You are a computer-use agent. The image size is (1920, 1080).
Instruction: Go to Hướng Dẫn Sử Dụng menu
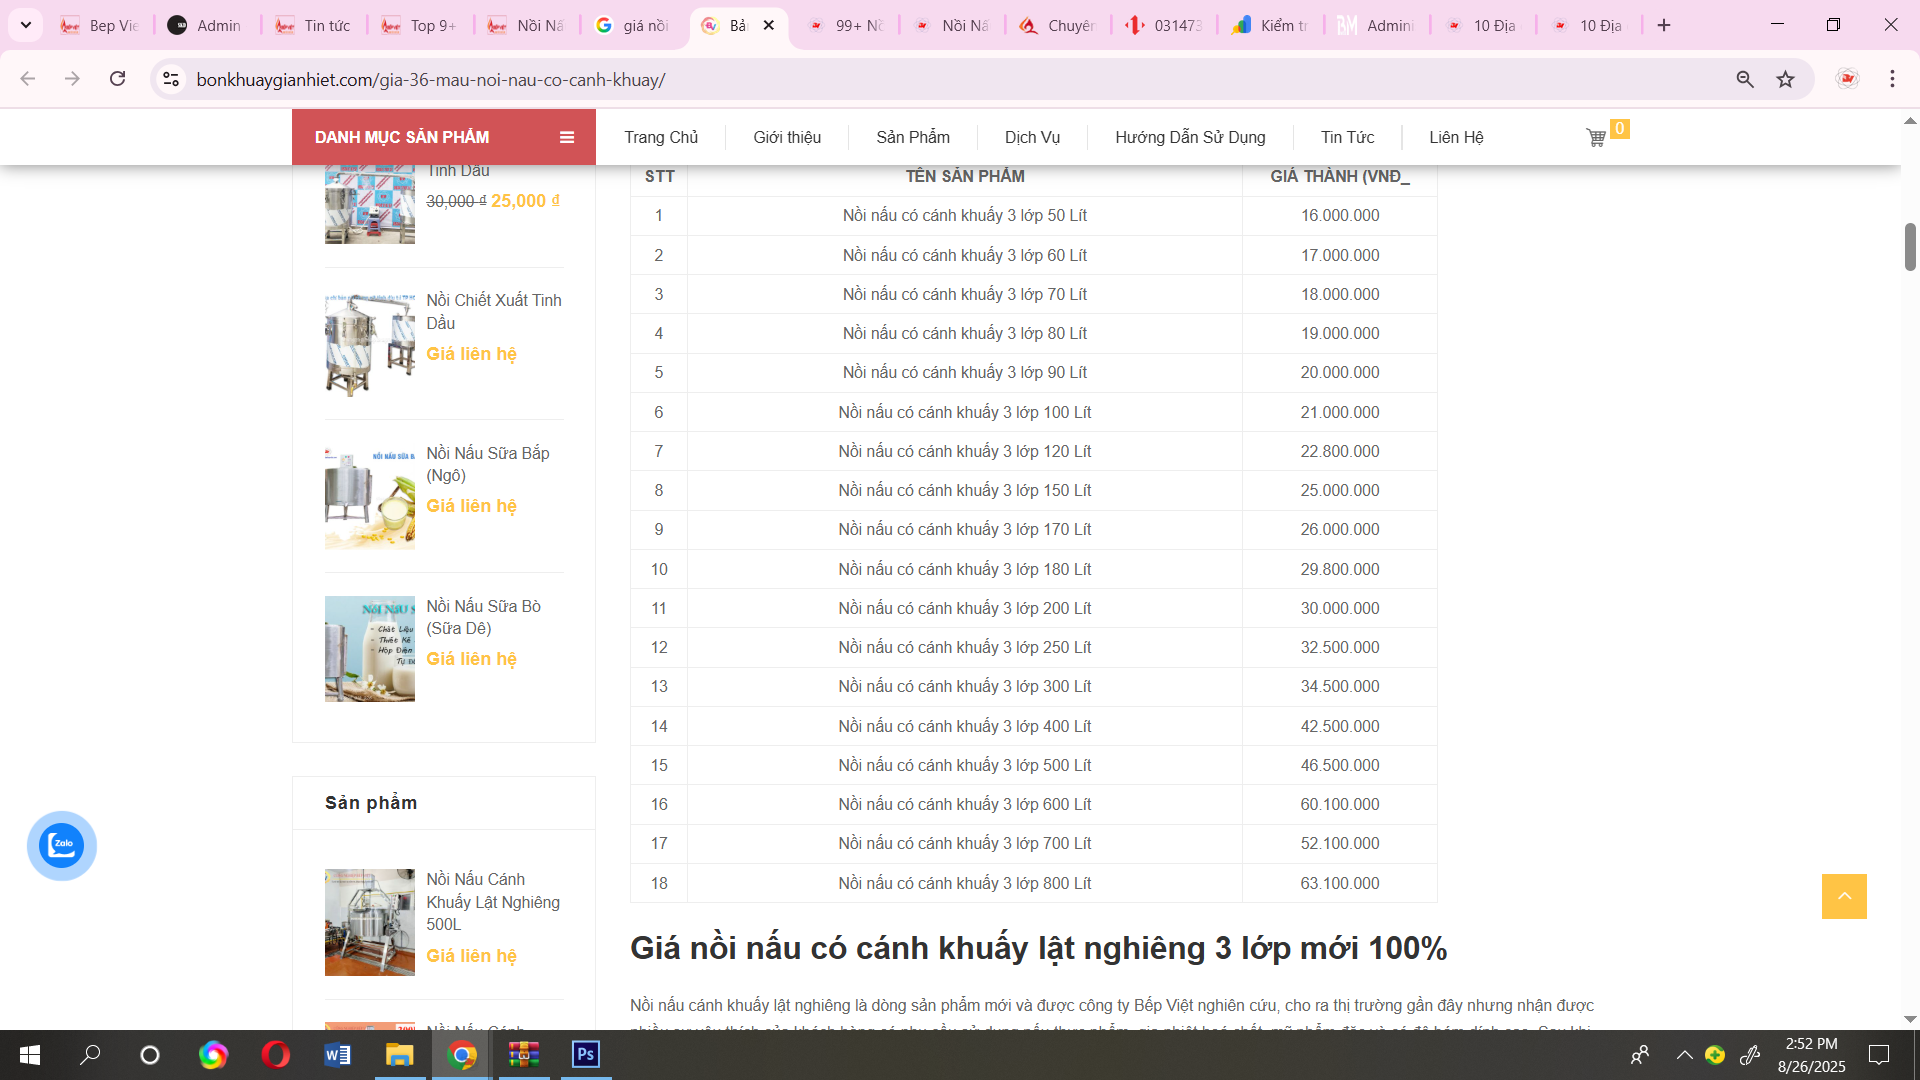pos(1190,137)
